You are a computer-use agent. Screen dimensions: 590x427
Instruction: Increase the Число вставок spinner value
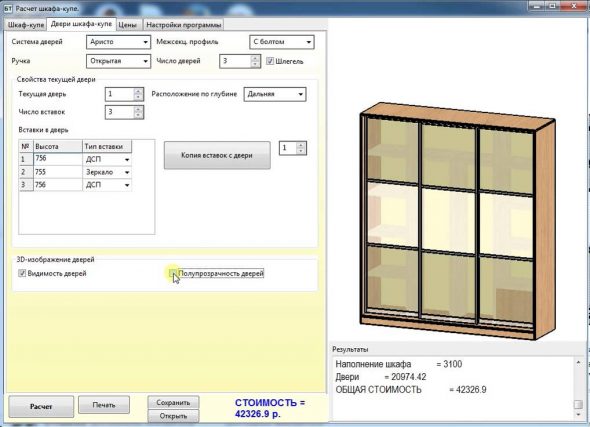(138, 109)
